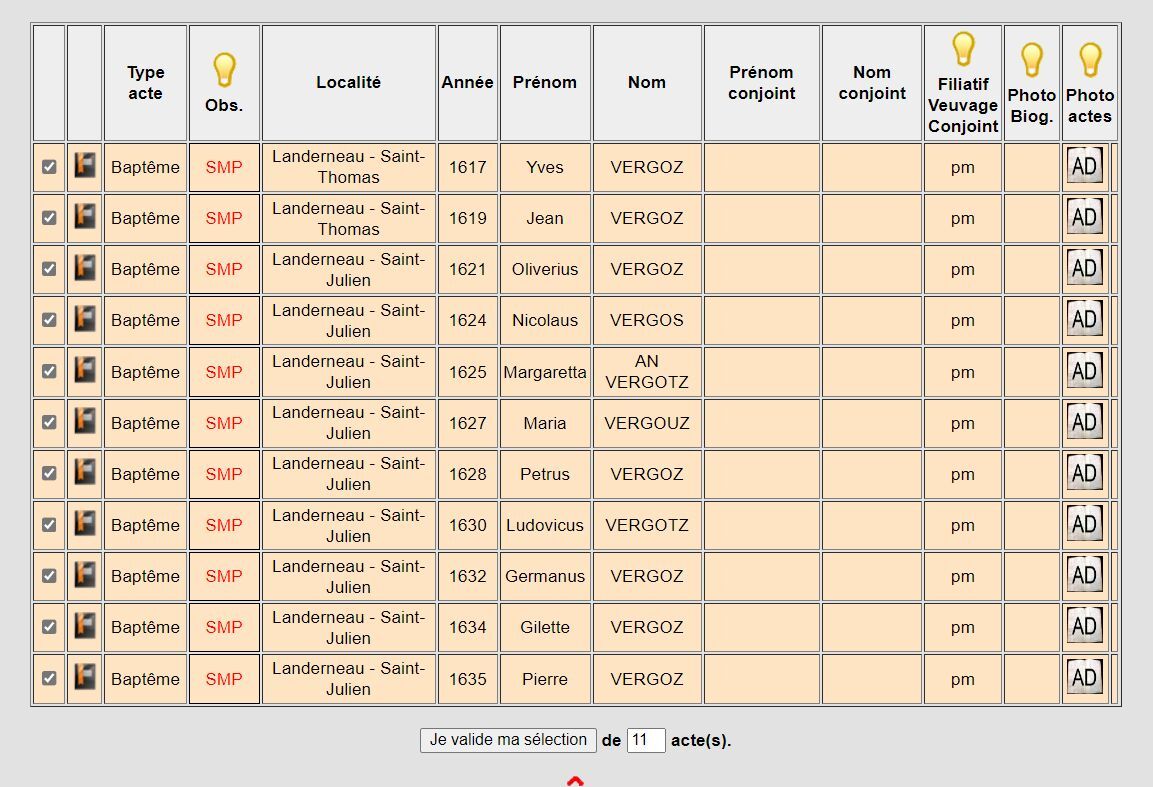Image resolution: width=1153 pixels, height=787 pixels.
Task: Click Je valide ma sélection button
Action: click(508, 740)
